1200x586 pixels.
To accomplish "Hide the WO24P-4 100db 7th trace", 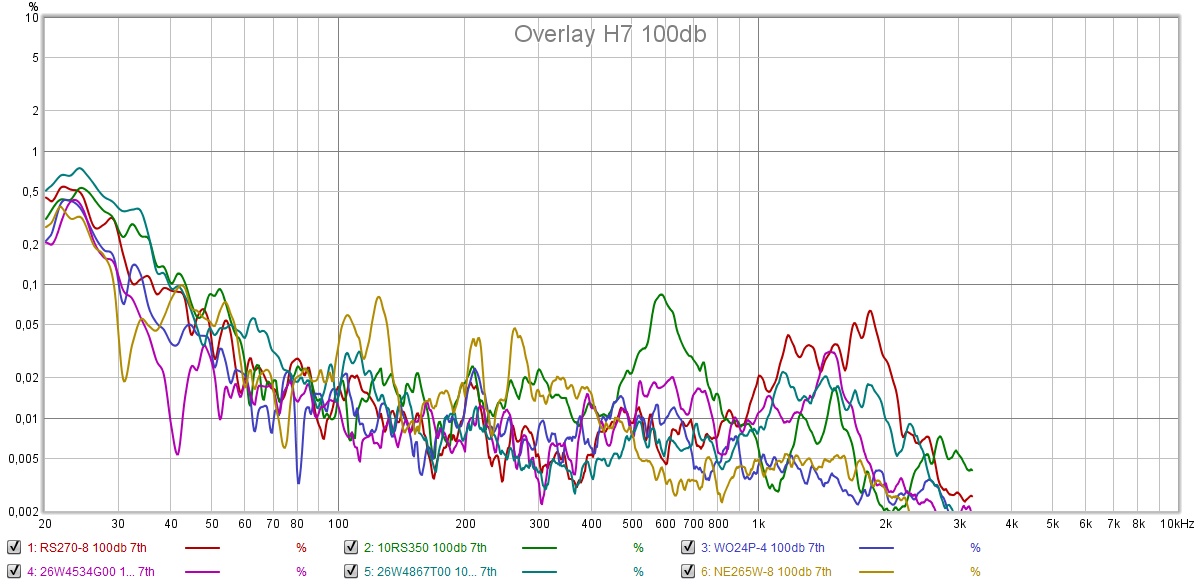I will pyautogui.click(x=689, y=547).
